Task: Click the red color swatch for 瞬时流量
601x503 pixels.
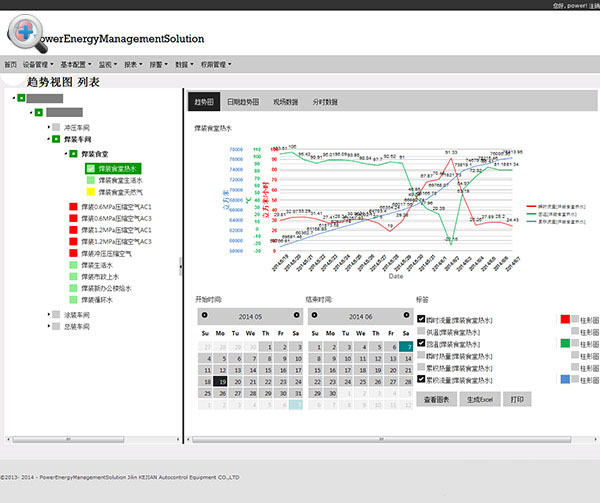Action: click(x=565, y=319)
